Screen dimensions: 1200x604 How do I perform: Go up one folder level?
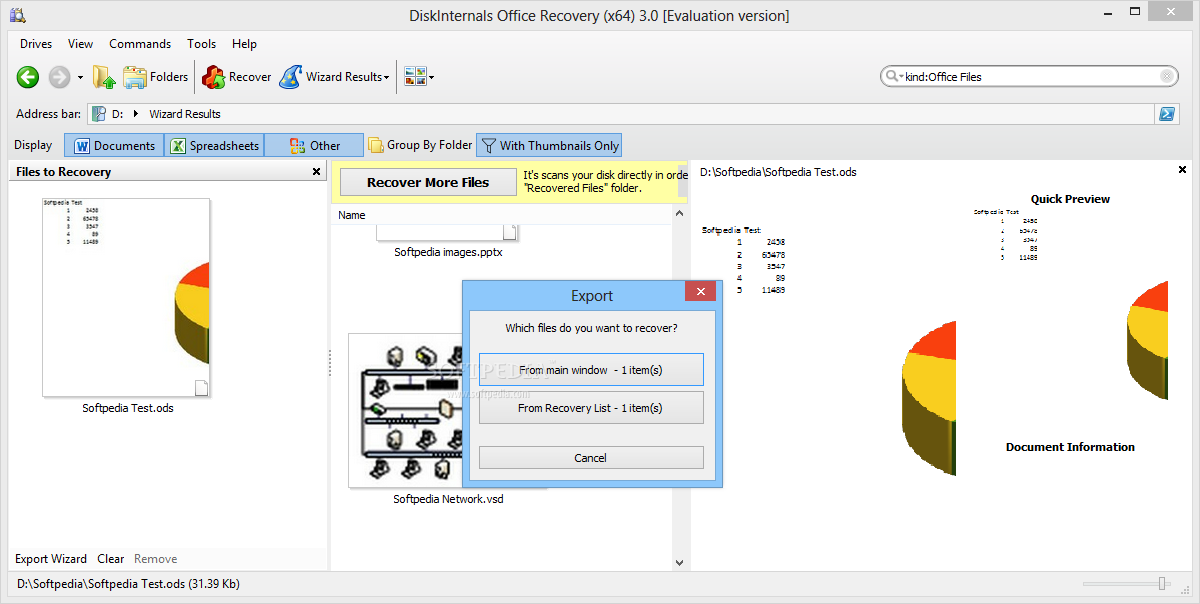104,77
